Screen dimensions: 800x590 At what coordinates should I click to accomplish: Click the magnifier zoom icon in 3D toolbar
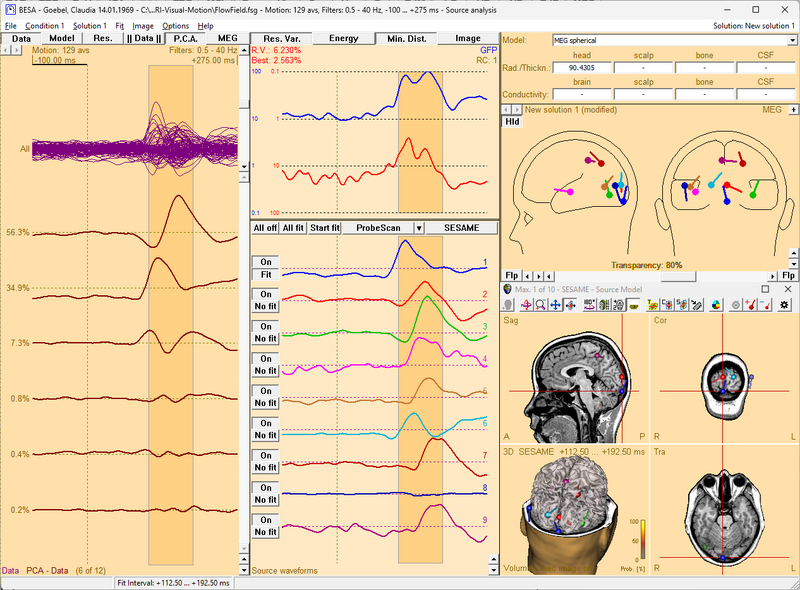[540, 304]
